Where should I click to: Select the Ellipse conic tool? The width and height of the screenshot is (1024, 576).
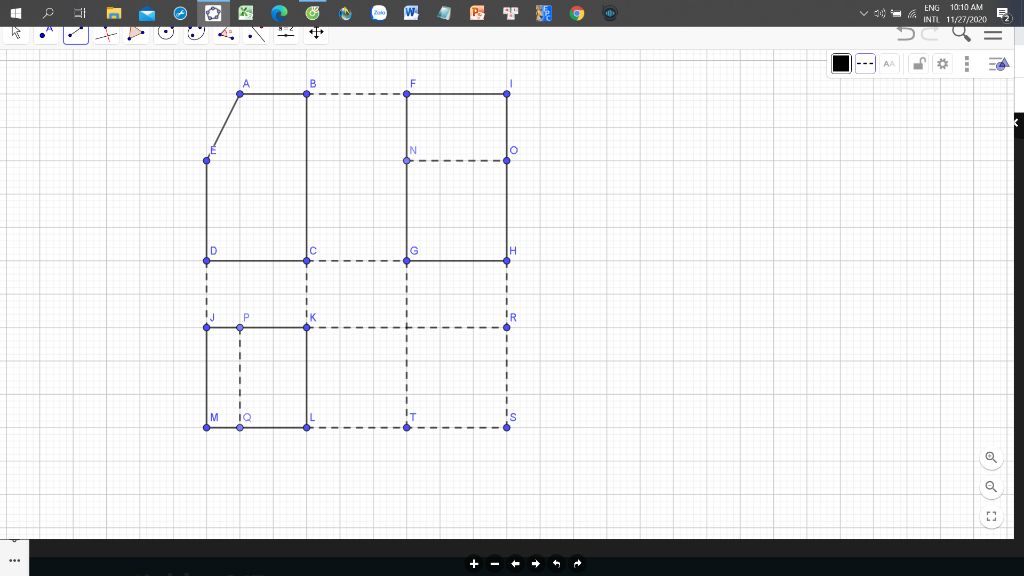point(196,33)
